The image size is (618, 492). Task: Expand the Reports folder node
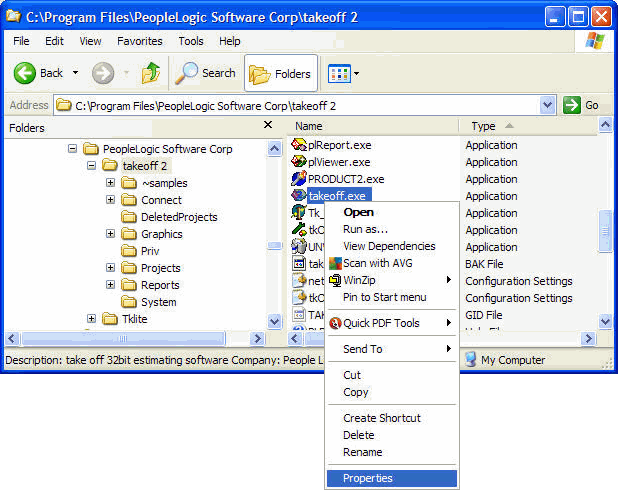pos(111,284)
